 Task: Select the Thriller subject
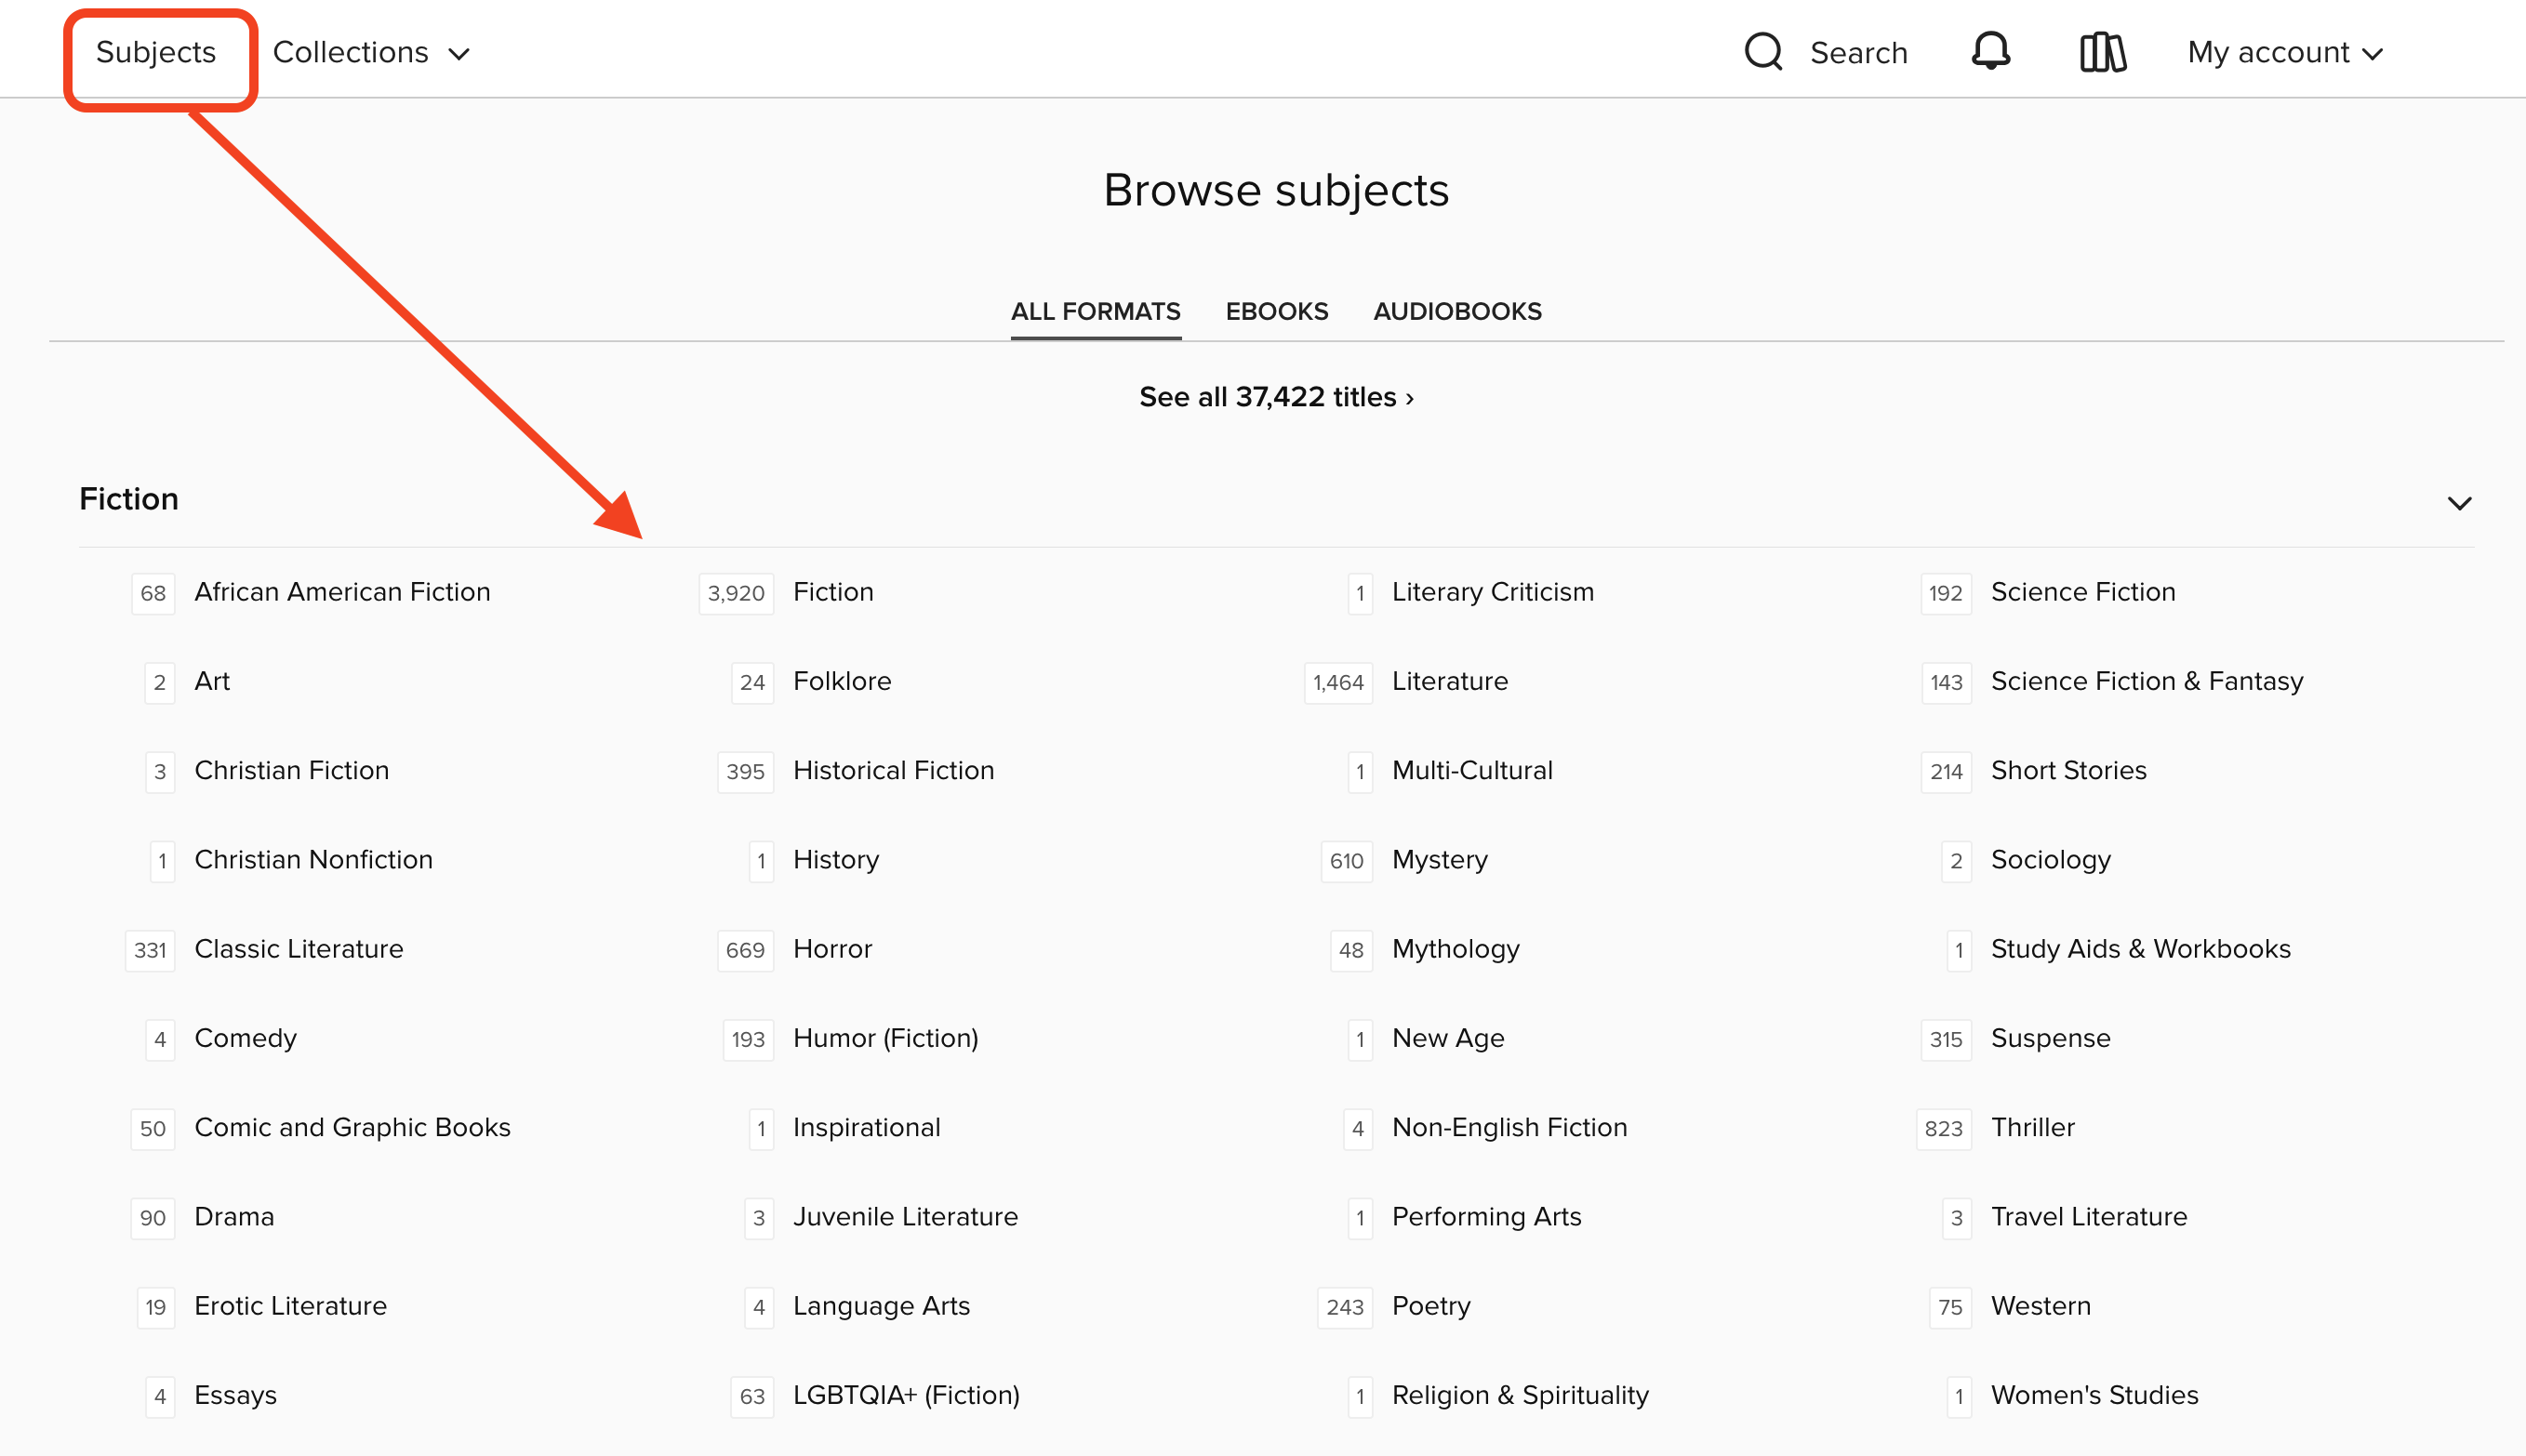[x=2032, y=1127]
